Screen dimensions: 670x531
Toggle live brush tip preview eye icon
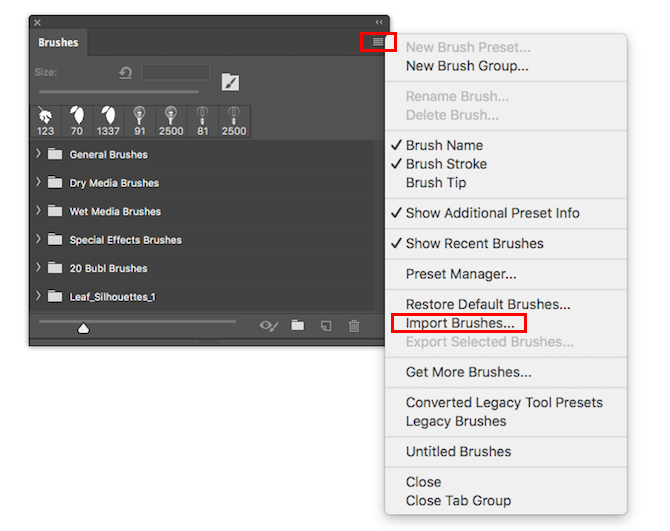coord(269,326)
